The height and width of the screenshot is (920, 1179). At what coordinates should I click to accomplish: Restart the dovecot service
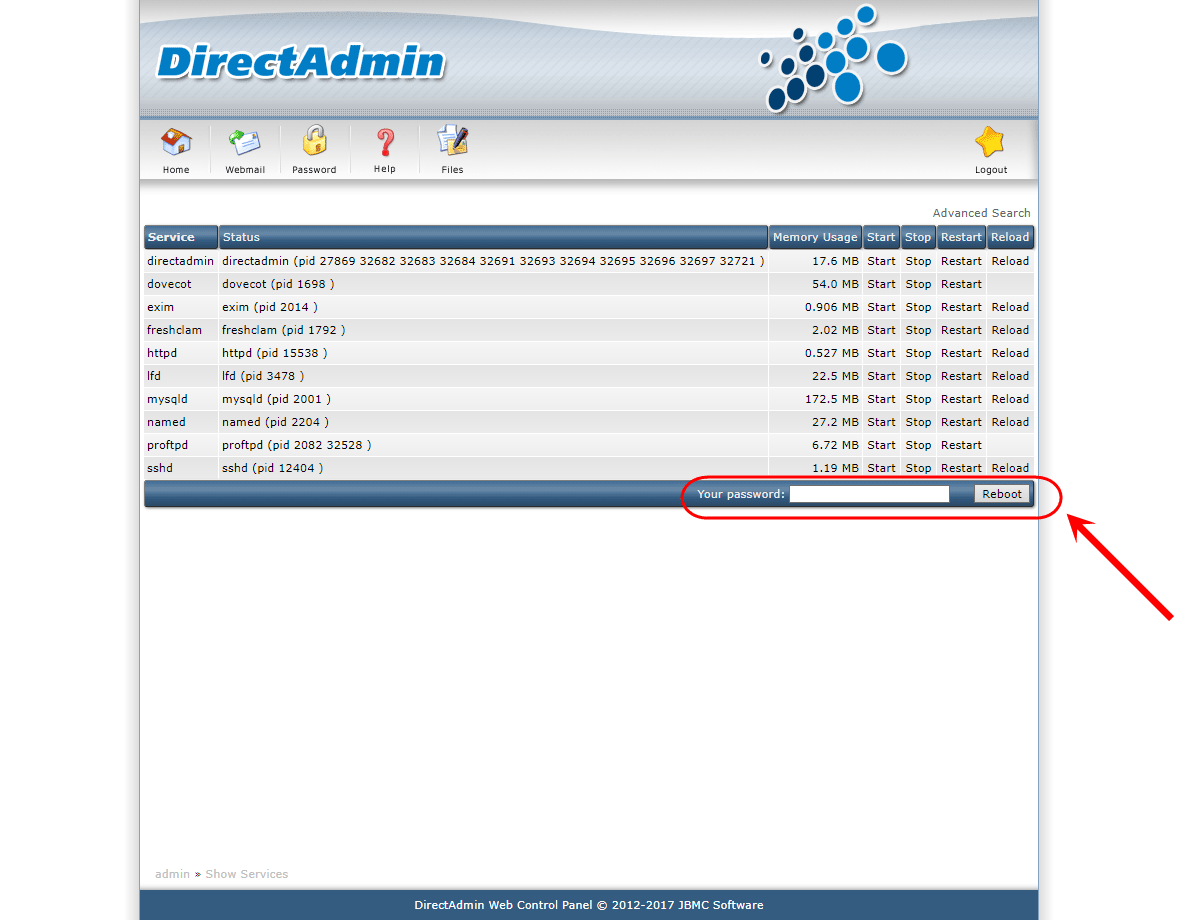point(961,284)
